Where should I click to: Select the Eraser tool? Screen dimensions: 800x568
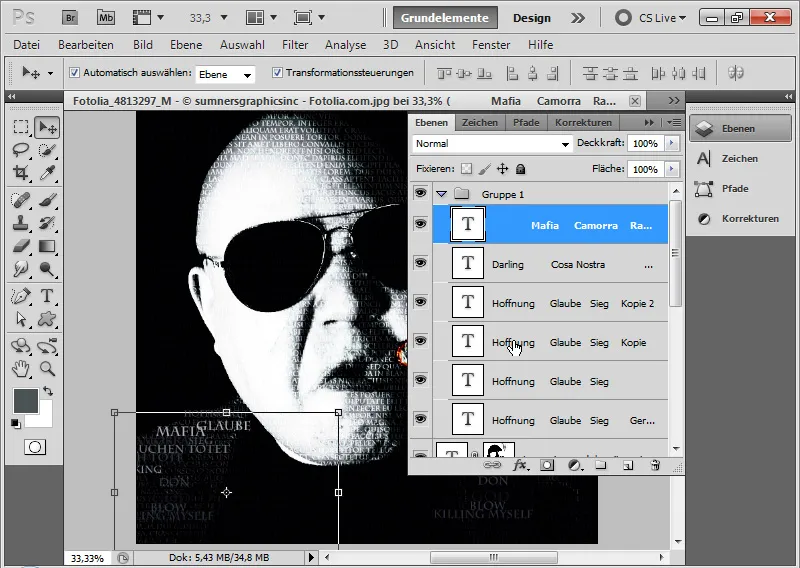pyautogui.click(x=21, y=246)
